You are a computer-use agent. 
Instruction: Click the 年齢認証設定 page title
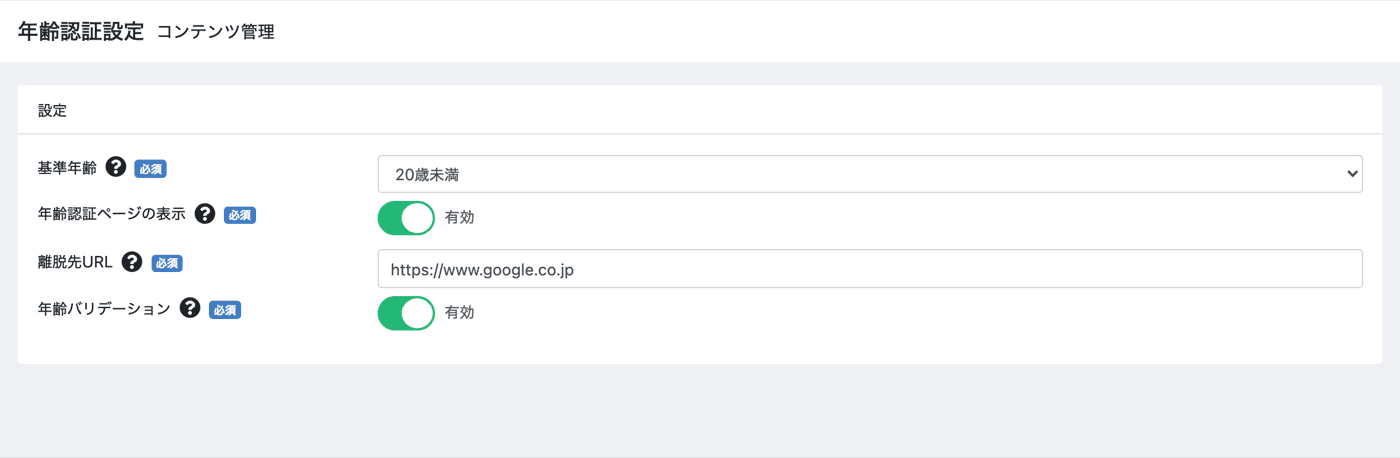[81, 31]
